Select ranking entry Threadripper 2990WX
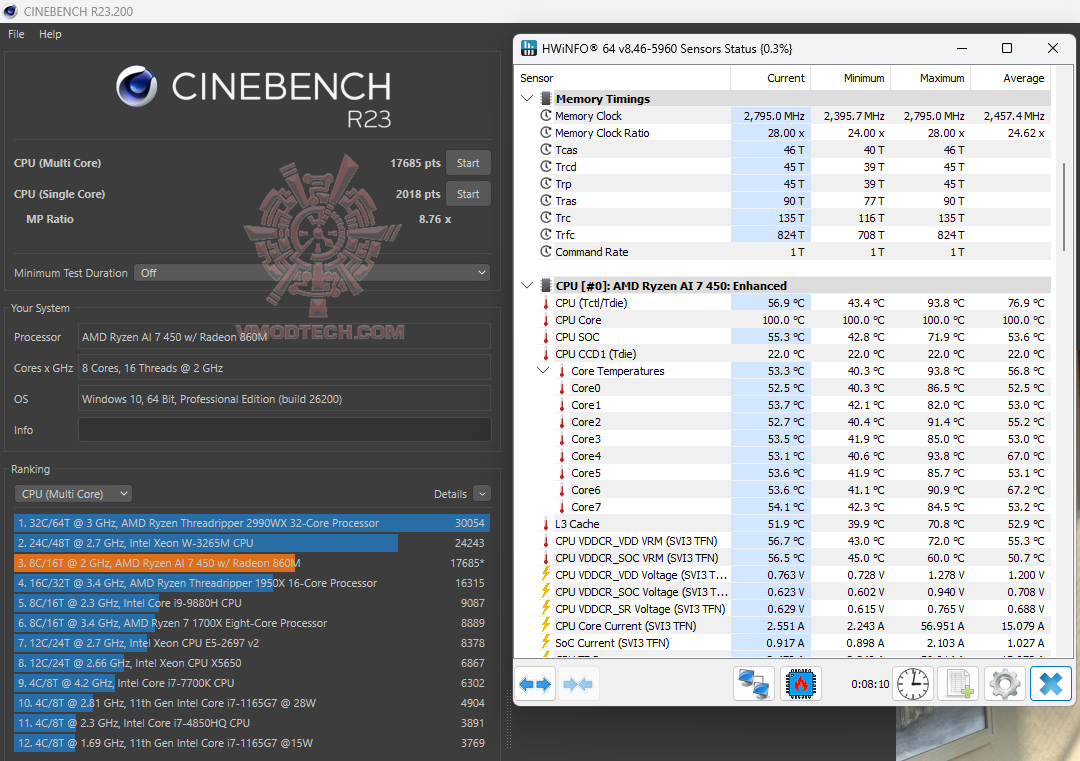This screenshot has height=761, width=1080. point(252,523)
